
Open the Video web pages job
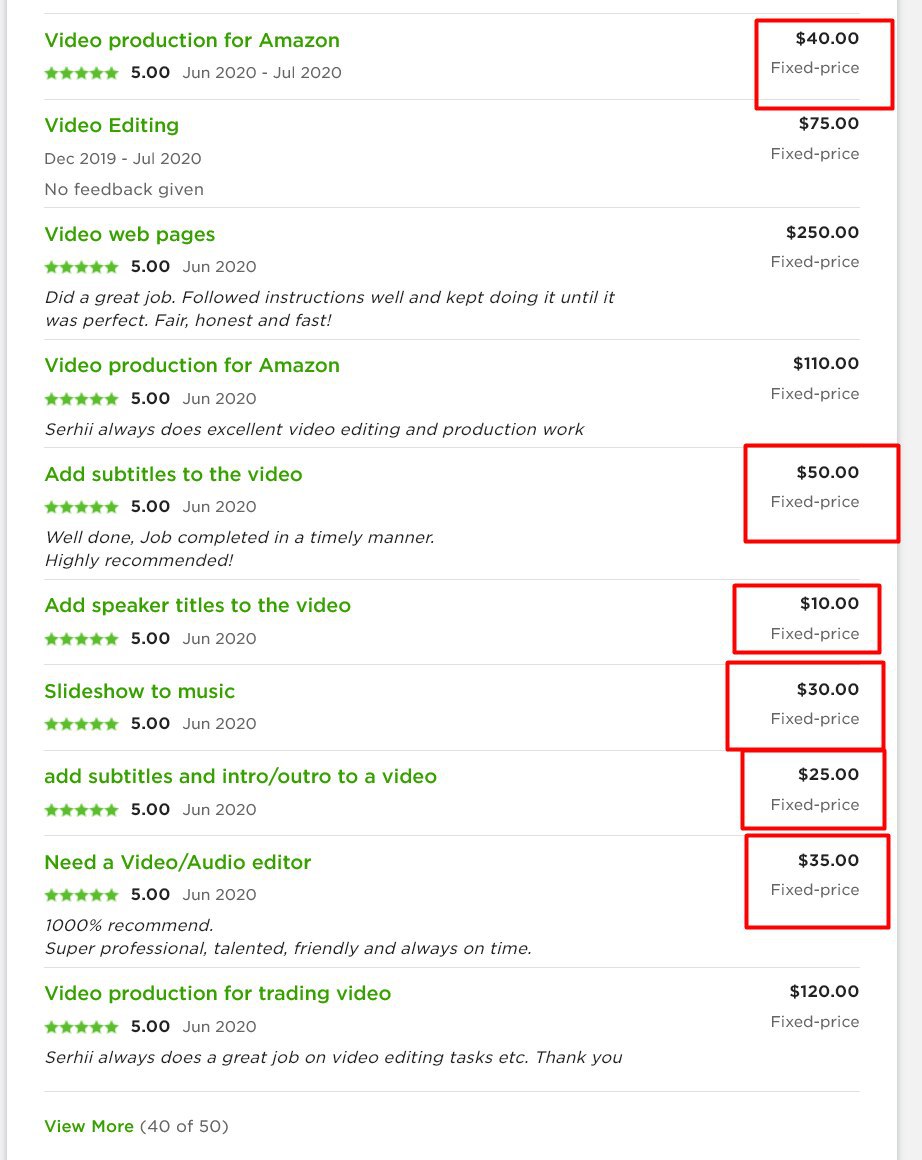click(129, 235)
